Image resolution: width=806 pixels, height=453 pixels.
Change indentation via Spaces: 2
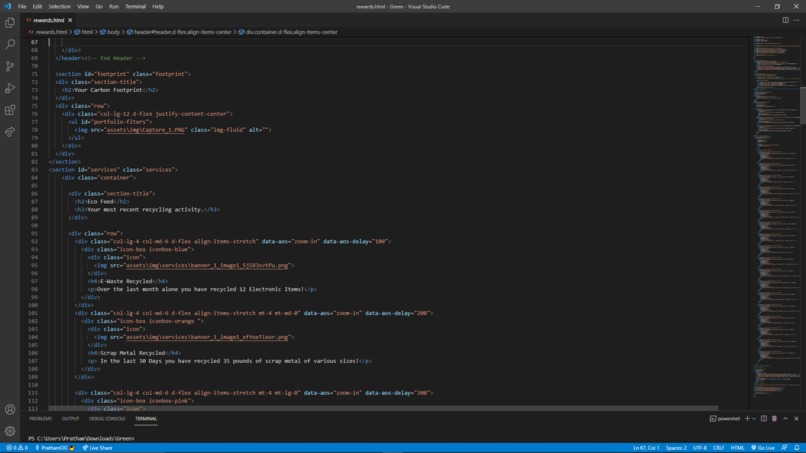[676, 448]
